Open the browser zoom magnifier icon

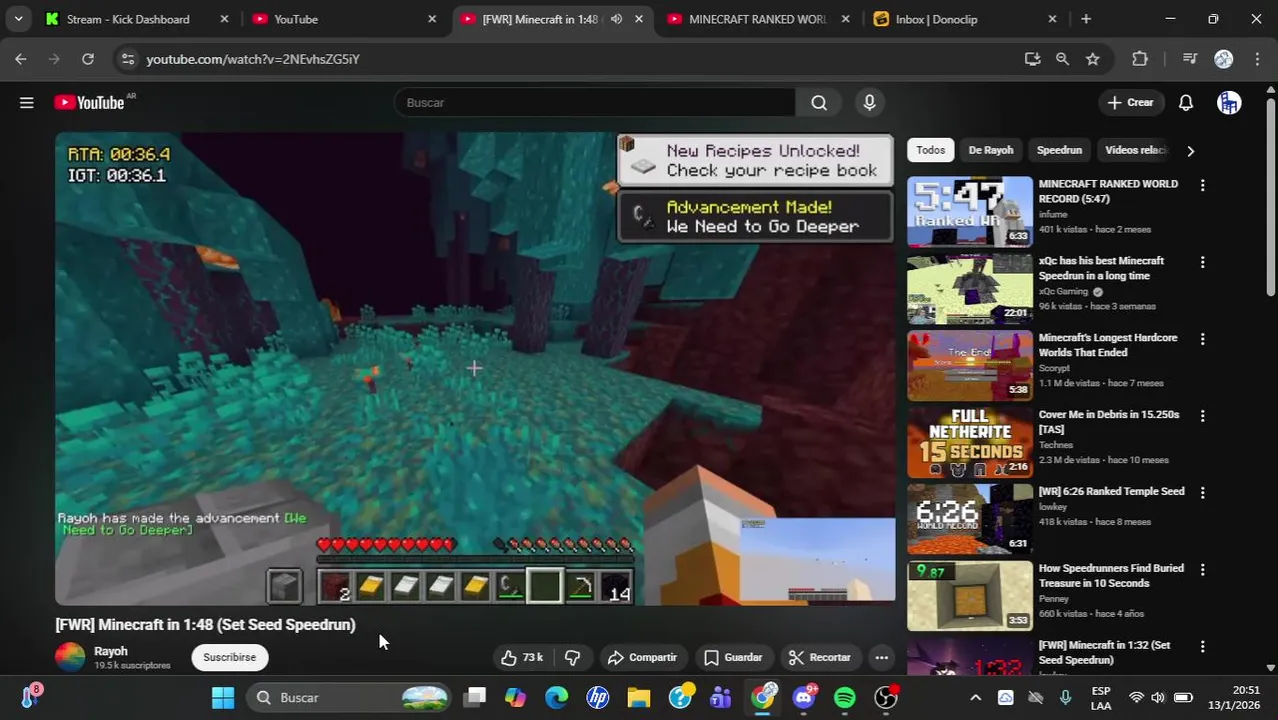point(1062,59)
